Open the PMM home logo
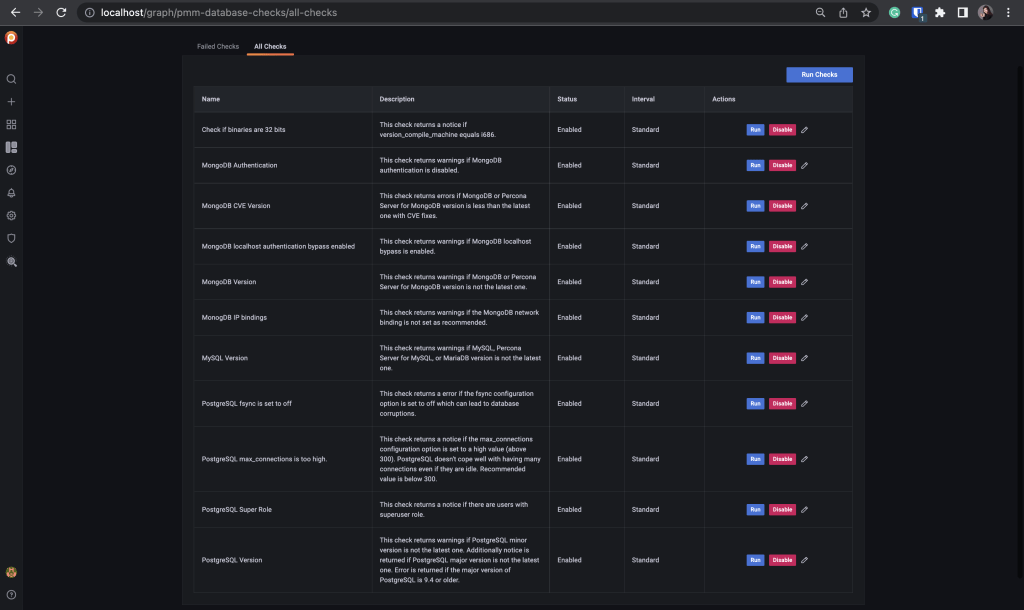Screen dimensions: 1024x610 [x=11, y=38]
